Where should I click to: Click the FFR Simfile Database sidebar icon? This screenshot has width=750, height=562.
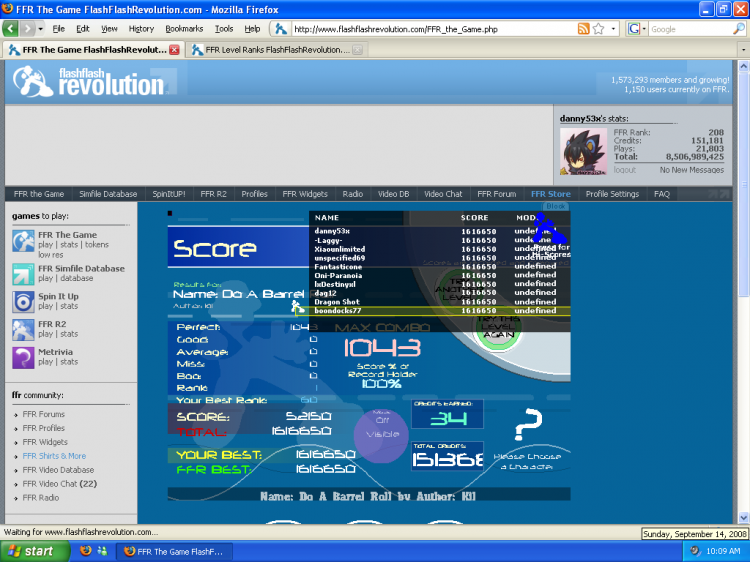[x=23, y=274]
